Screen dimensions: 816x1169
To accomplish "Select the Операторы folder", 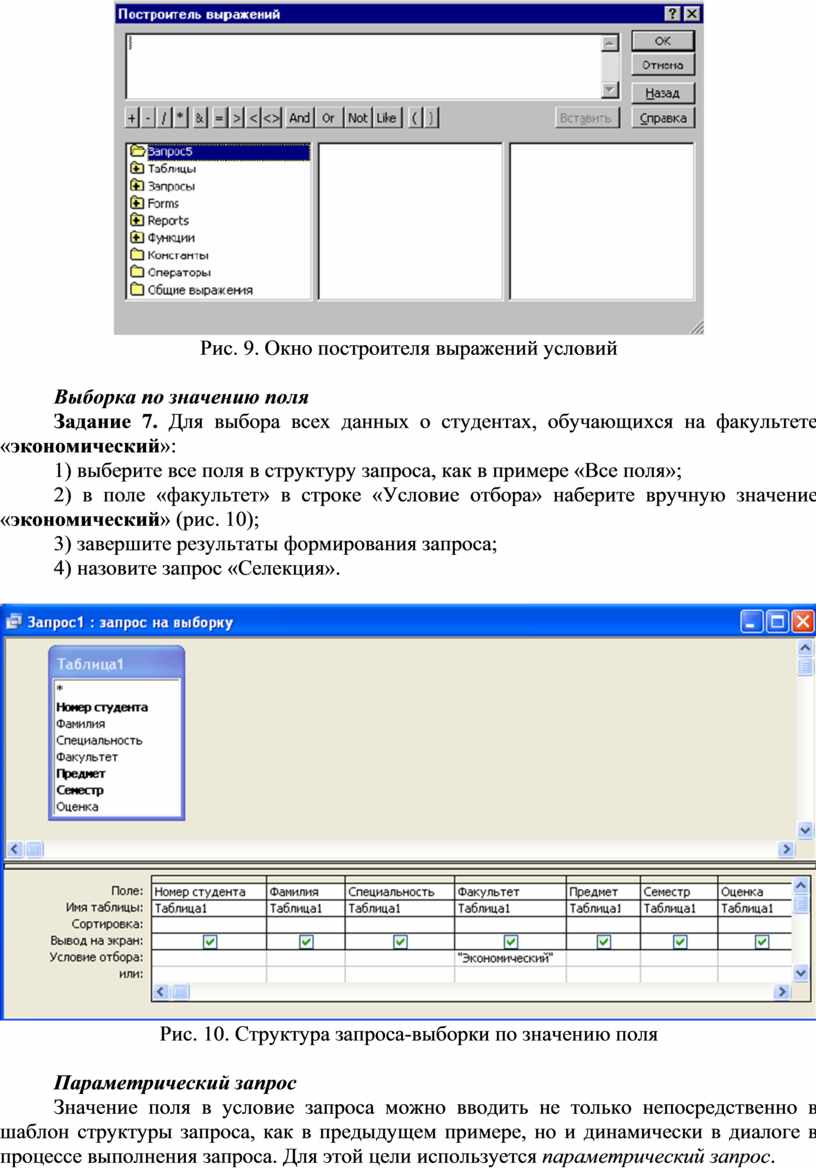I will click(x=171, y=272).
